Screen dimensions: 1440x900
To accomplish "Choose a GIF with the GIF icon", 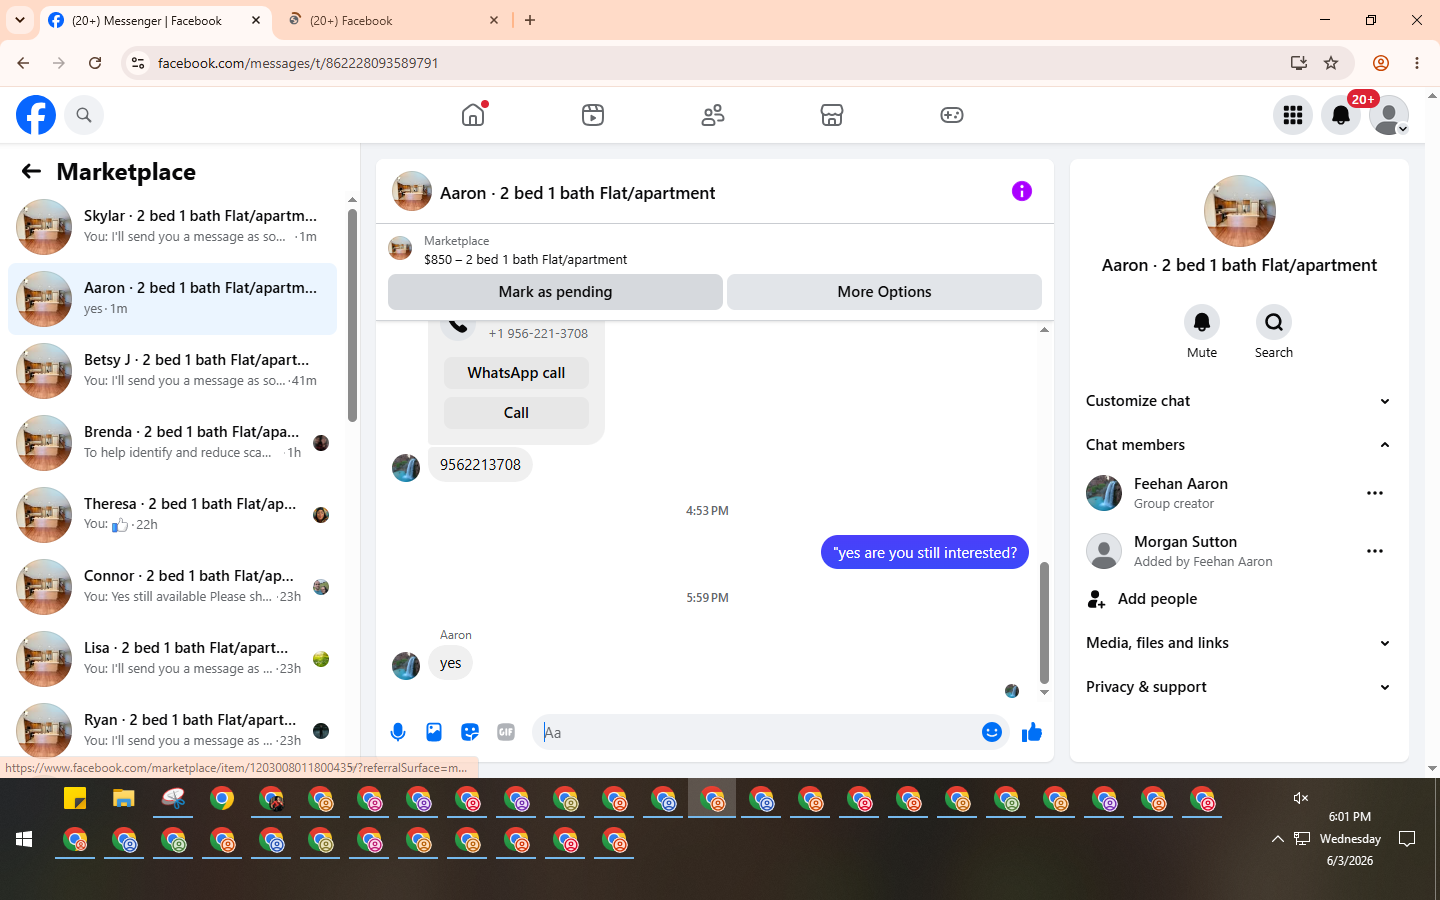I will click(x=506, y=732).
